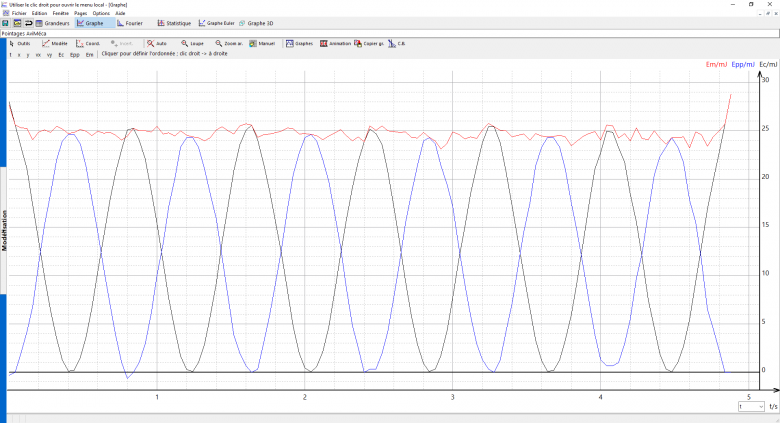
Task: Open the Edition menu
Action: (39, 13)
